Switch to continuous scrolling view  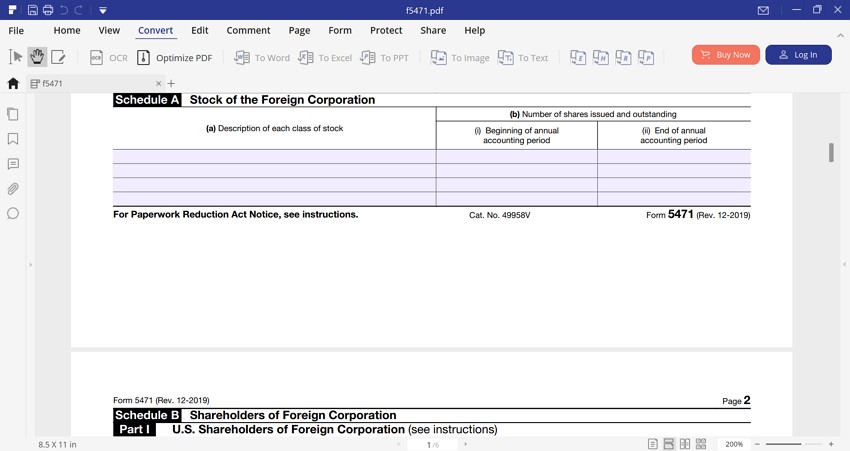pos(669,444)
